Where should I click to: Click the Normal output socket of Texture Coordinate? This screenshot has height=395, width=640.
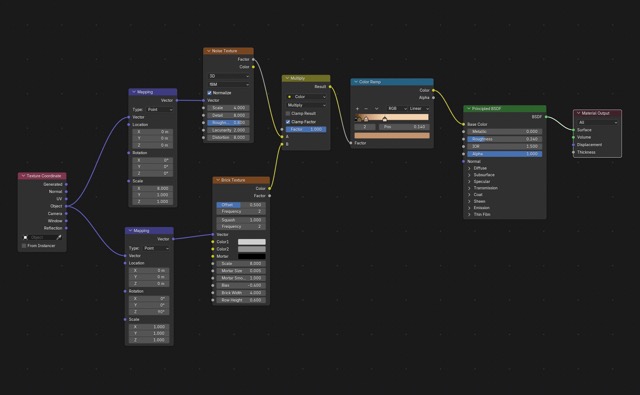point(66,191)
